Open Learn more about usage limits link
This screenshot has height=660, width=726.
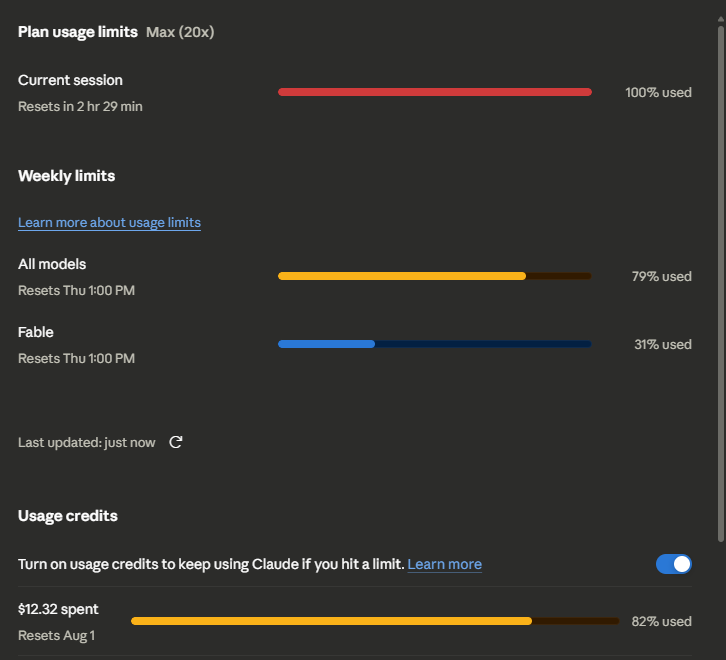pyautogui.click(x=109, y=223)
